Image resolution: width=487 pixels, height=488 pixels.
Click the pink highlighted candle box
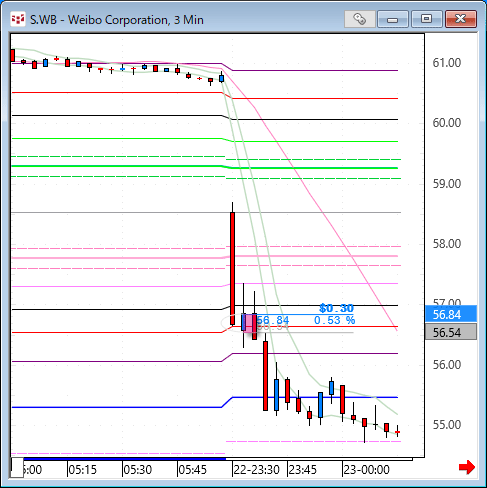coord(249,323)
